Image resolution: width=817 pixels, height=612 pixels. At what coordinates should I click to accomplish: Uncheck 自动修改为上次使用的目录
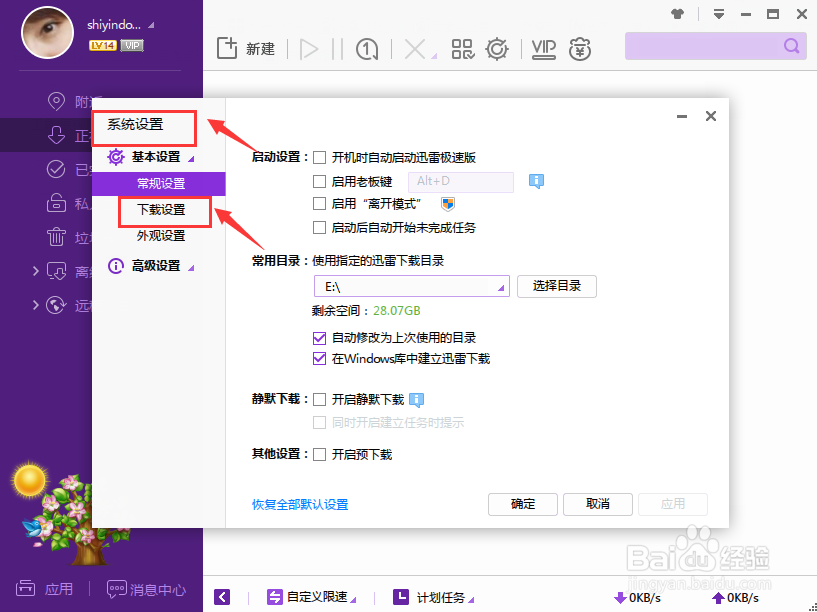point(319,338)
